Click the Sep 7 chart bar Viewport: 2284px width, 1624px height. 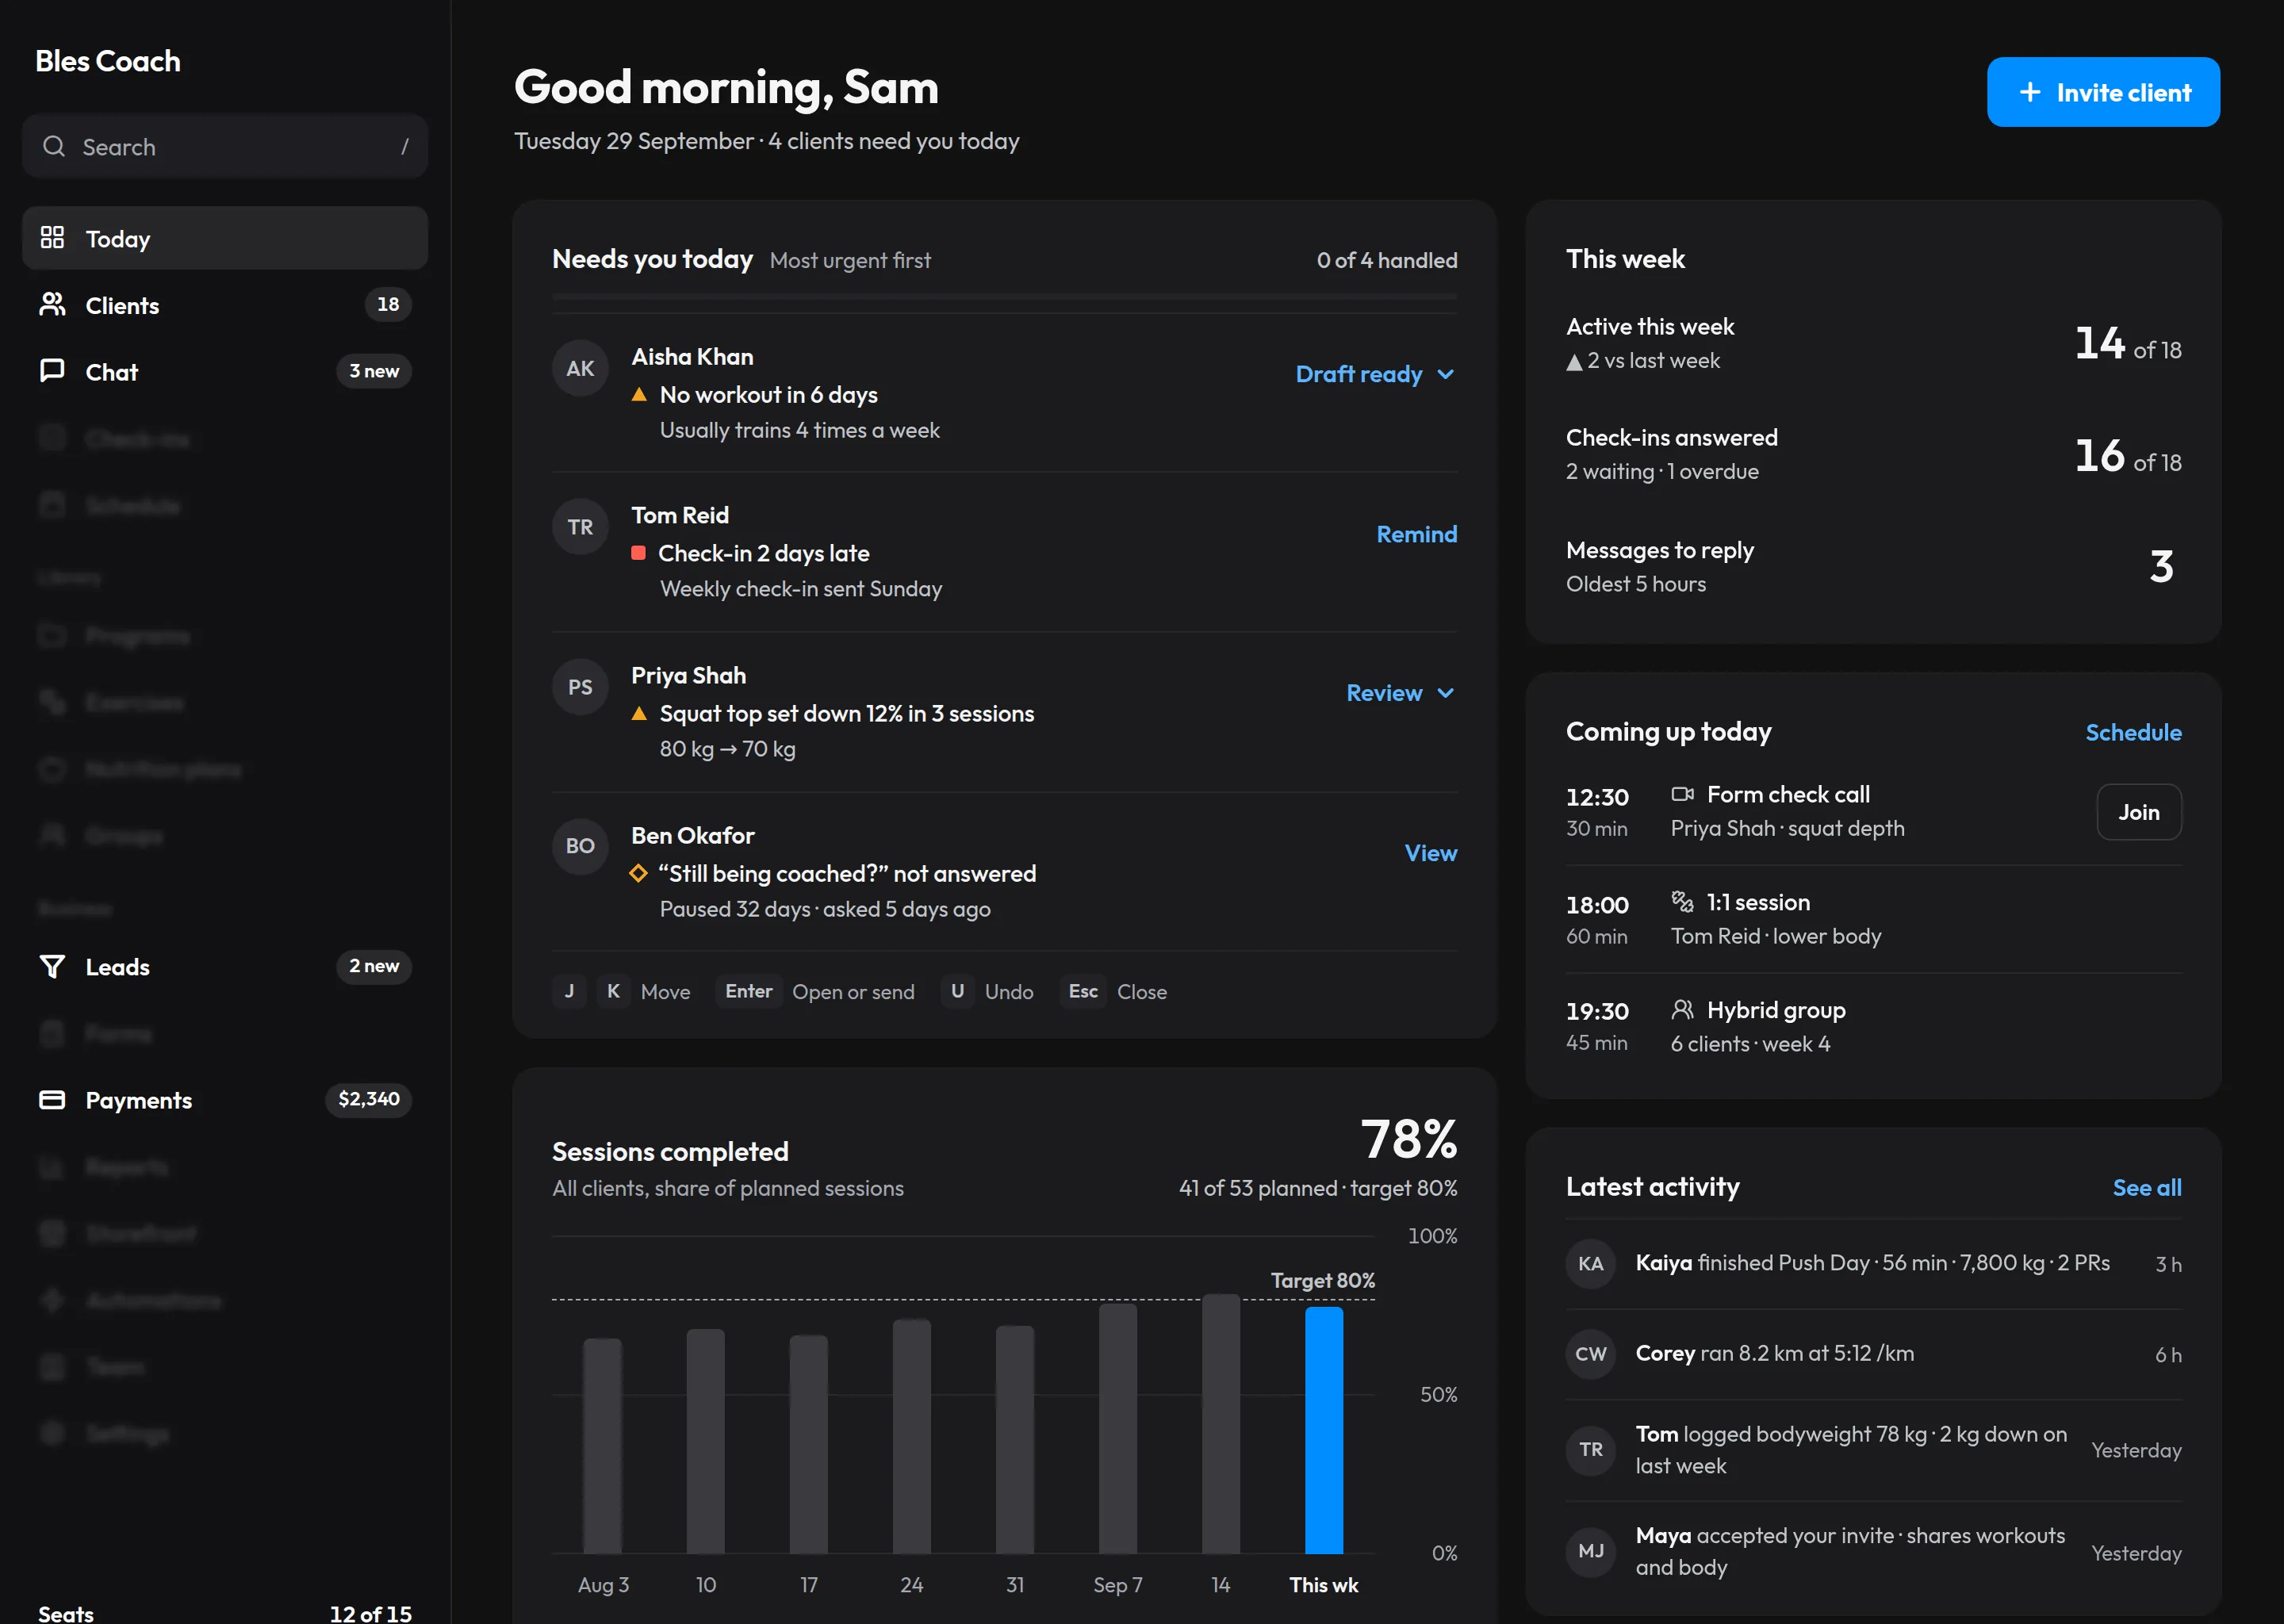(x=1117, y=1428)
